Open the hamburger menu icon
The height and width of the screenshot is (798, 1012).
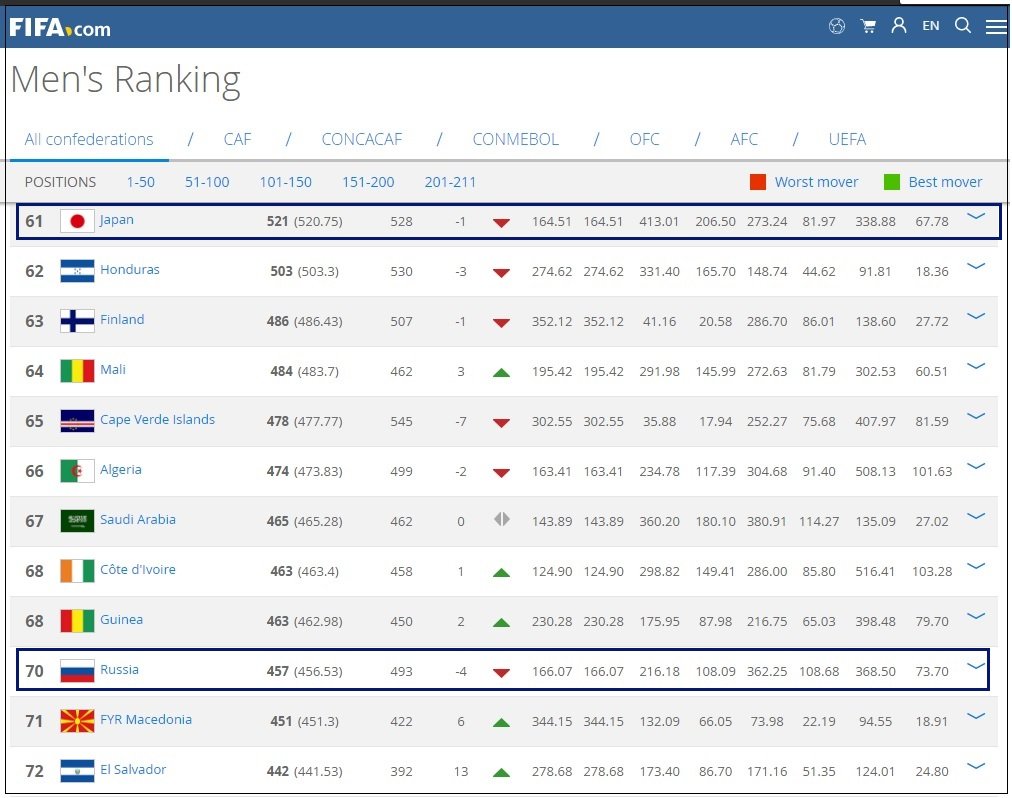(996, 26)
